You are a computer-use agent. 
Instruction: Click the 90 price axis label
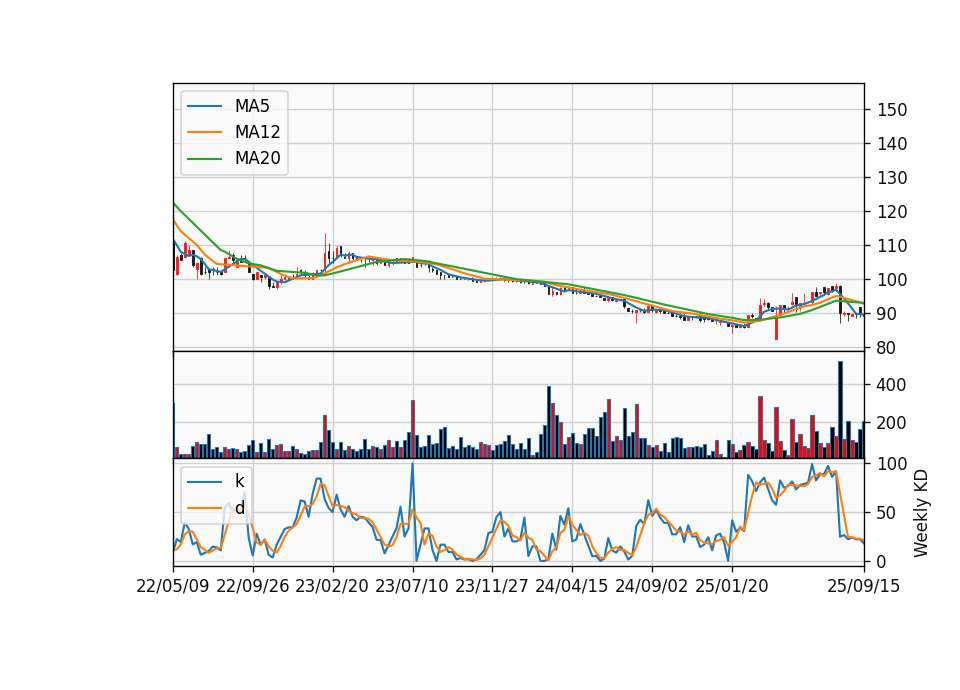pos(887,314)
